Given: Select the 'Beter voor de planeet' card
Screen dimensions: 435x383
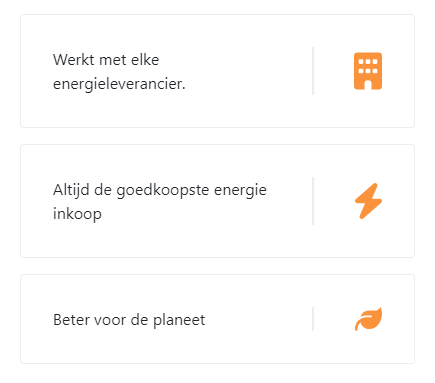Looking at the screenshot, I should 217,319.
